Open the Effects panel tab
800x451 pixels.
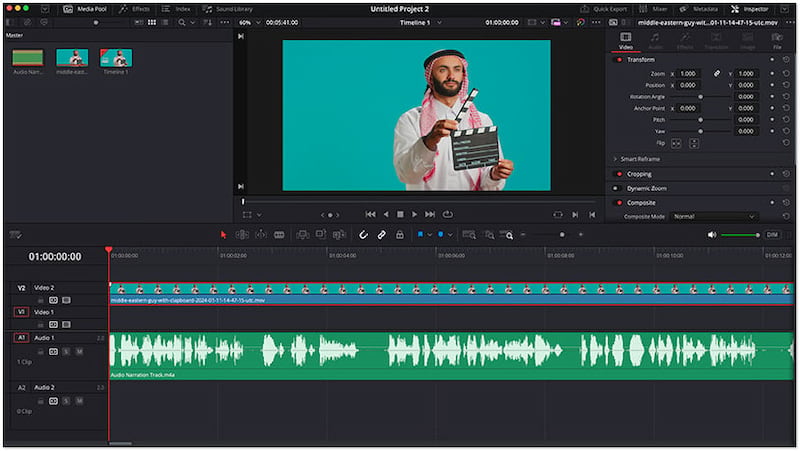[134, 8]
